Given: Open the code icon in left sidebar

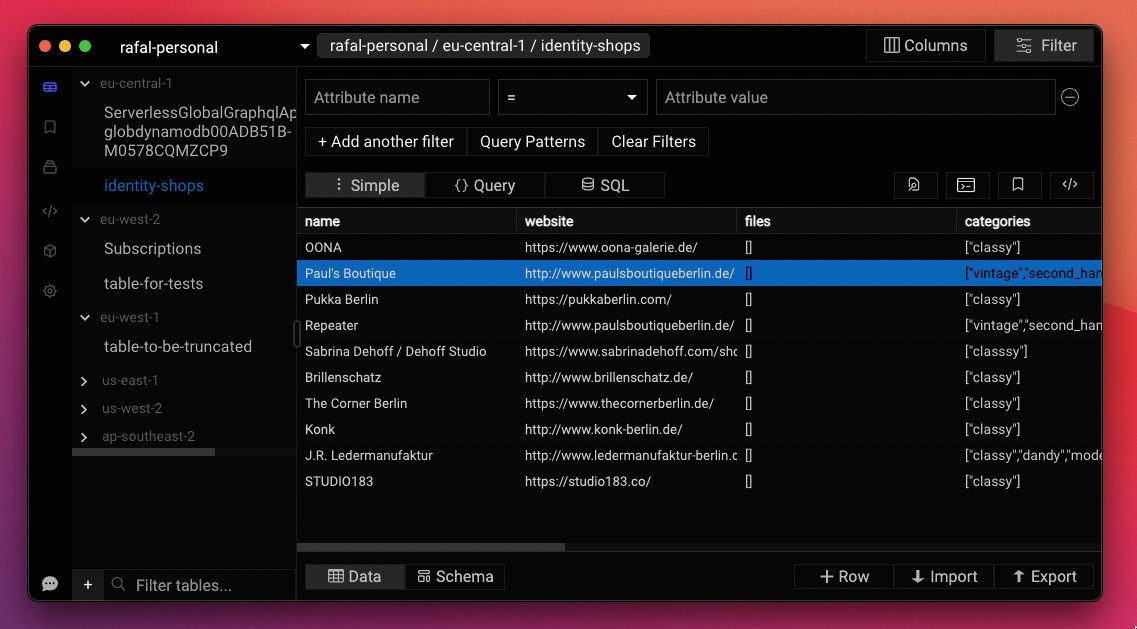Looking at the screenshot, I should pyautogui.click(x=50, y=211).
